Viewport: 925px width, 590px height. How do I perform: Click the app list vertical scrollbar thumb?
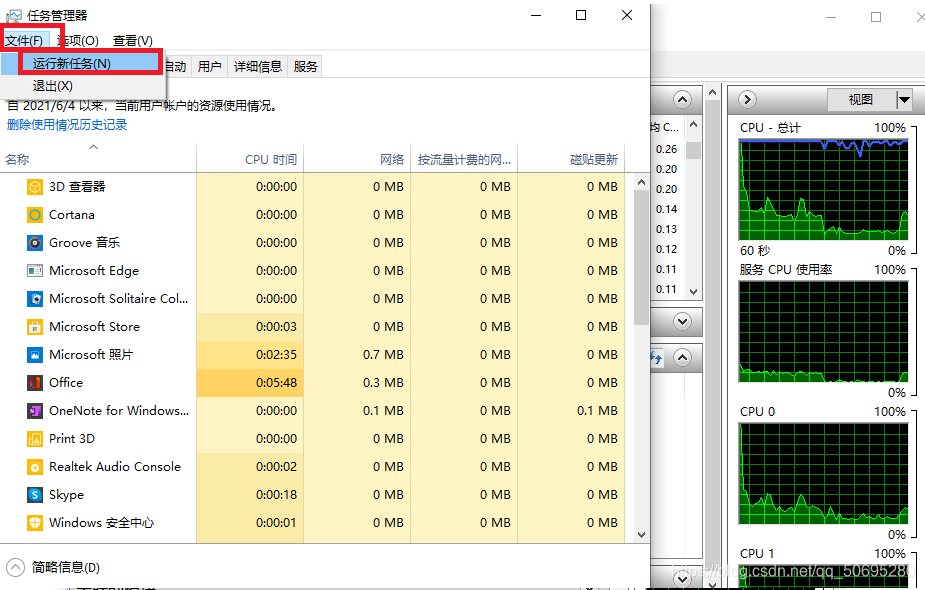[x=642, y=258]
